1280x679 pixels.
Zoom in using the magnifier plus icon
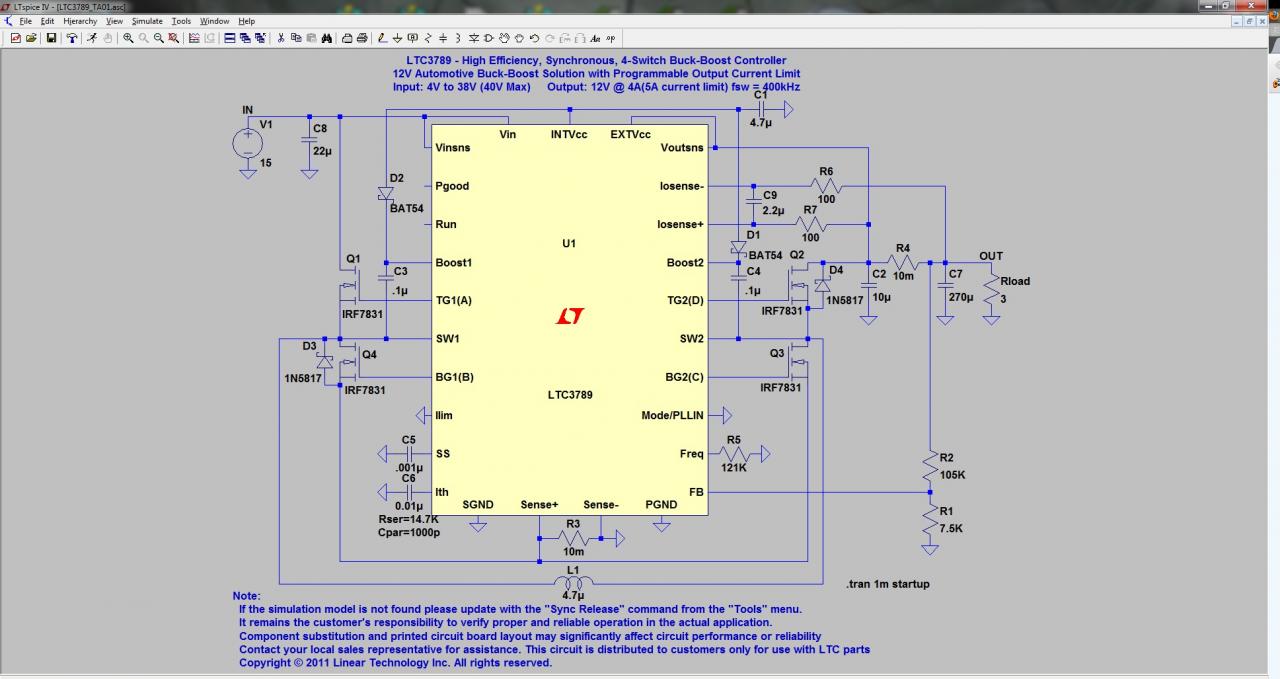coord(128,38)
